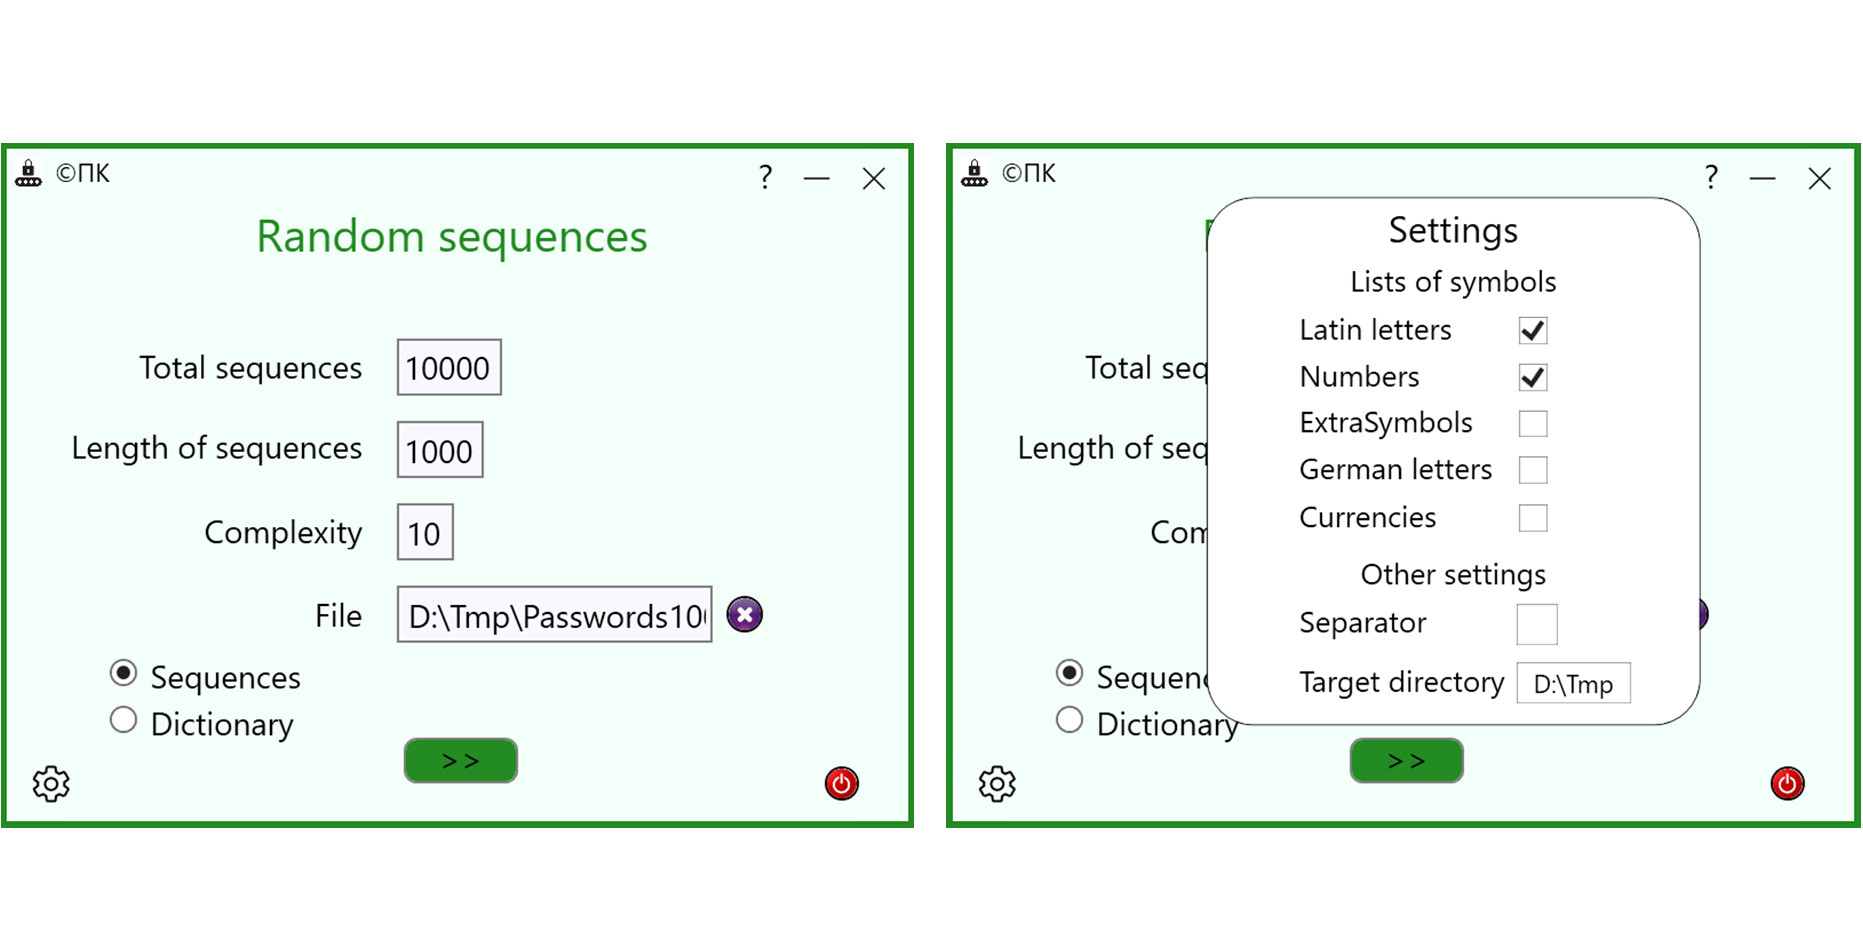Click the >> button in the right window

click(x=1406, y=760)
